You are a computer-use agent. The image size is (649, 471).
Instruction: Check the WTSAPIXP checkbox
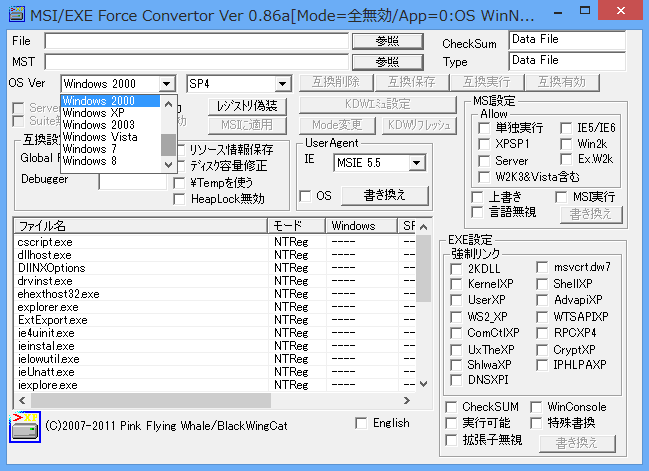[542, 317]
